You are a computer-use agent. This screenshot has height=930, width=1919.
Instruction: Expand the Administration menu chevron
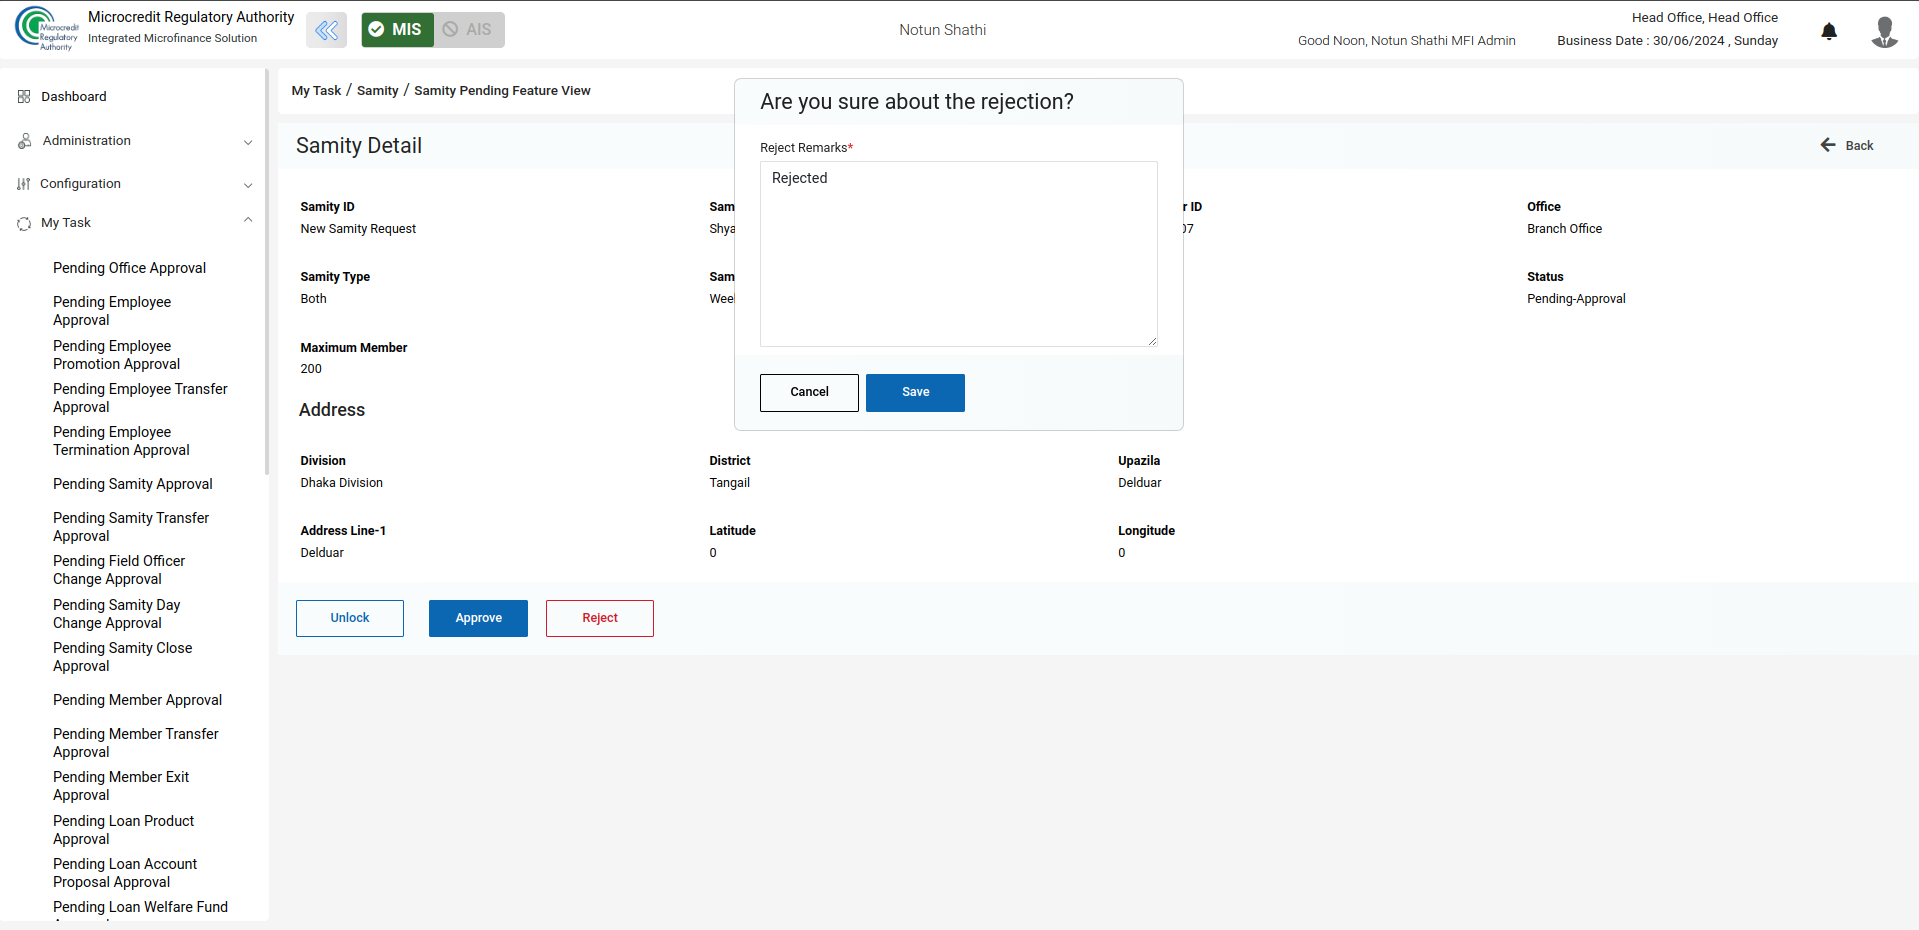[248, 142]
